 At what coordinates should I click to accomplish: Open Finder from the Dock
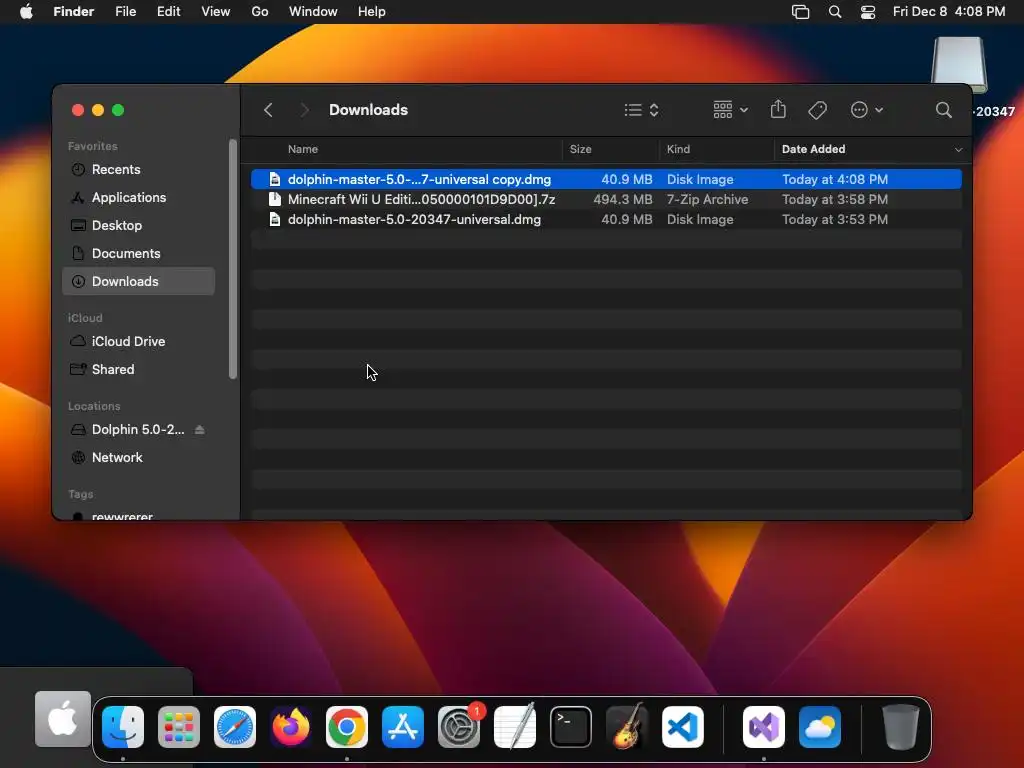click(123, 727)
